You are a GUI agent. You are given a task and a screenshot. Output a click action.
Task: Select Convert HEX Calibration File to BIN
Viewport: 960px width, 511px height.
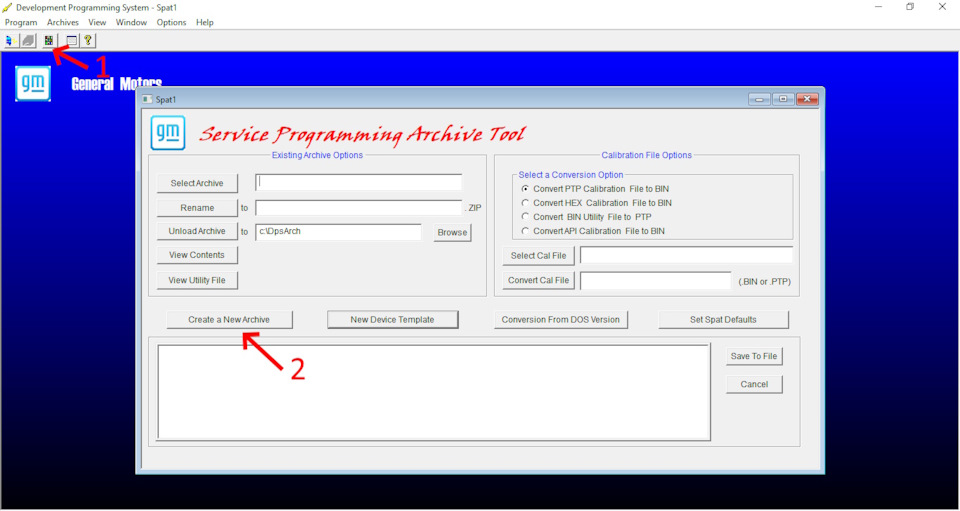596,203
